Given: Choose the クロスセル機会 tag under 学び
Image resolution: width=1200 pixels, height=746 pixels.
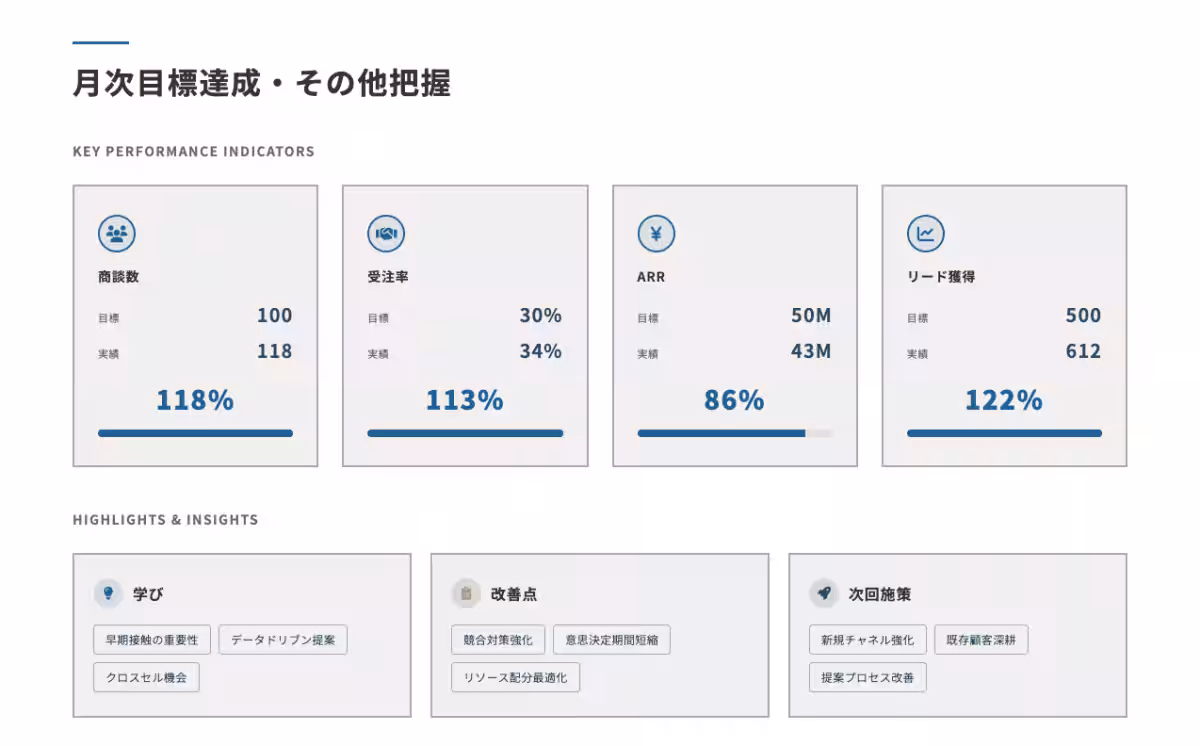Looking at the screenshot, I should (145, 677).
